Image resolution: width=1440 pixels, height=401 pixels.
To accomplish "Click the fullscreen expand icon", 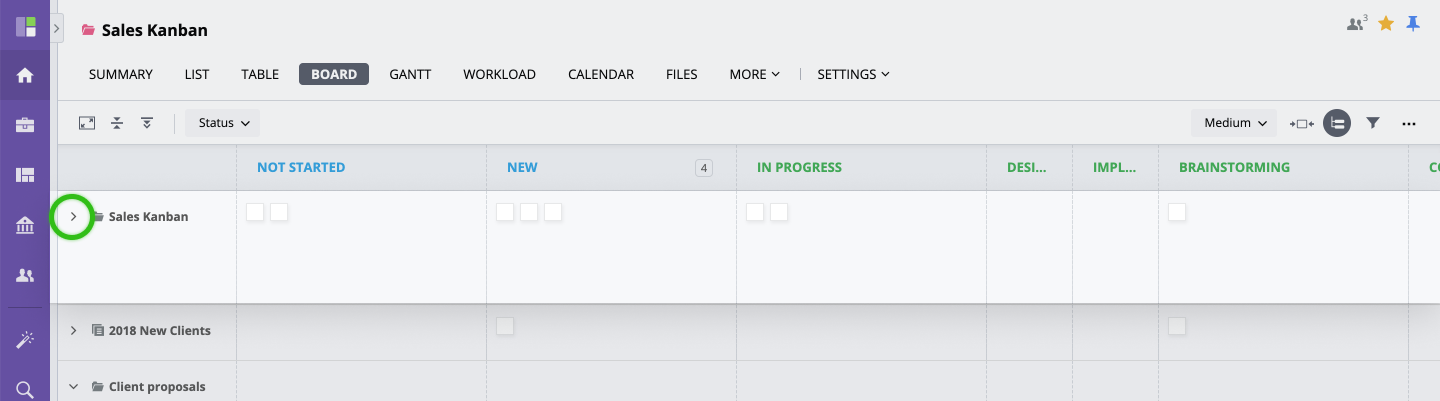I will click(87, 123).
